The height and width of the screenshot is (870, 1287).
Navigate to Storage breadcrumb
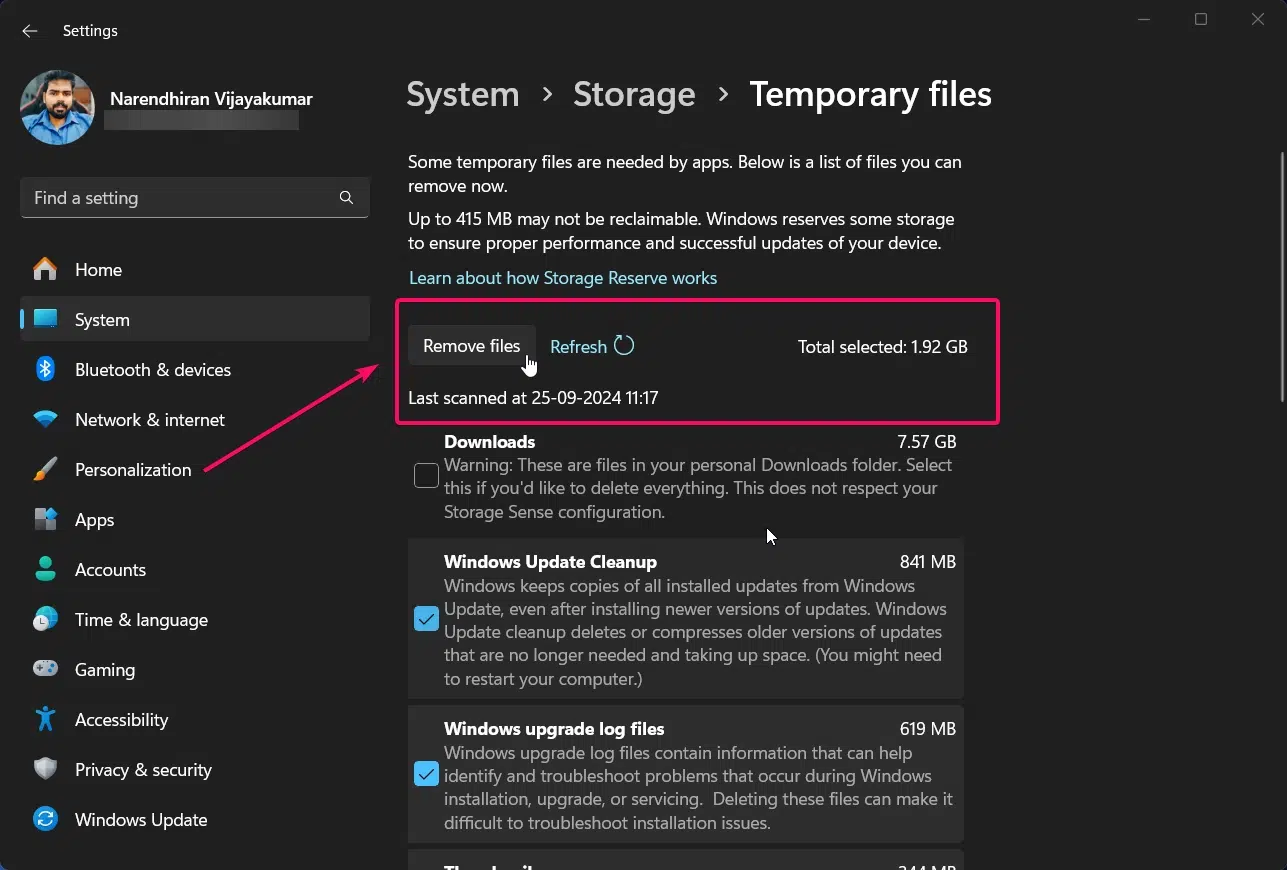(x=634, y=95)
